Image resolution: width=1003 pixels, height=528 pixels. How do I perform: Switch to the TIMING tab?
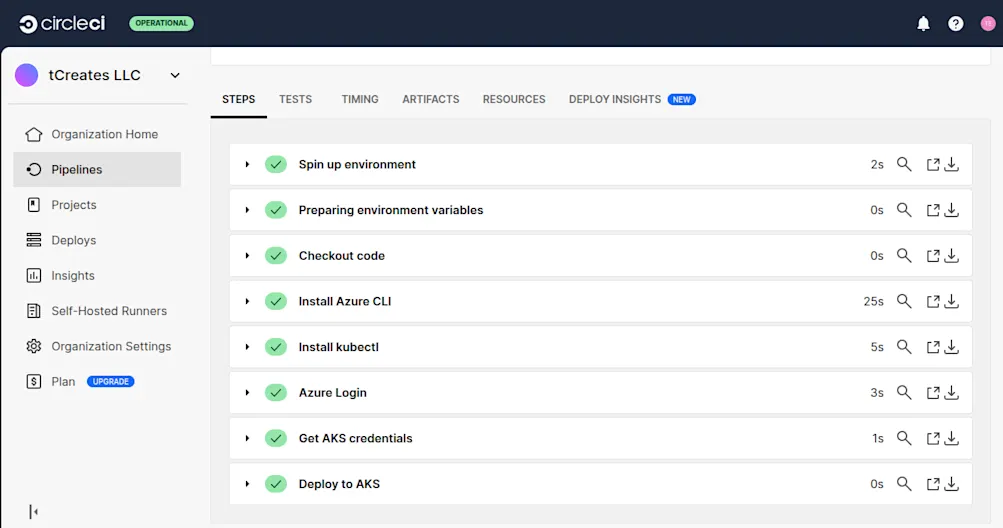359,99
